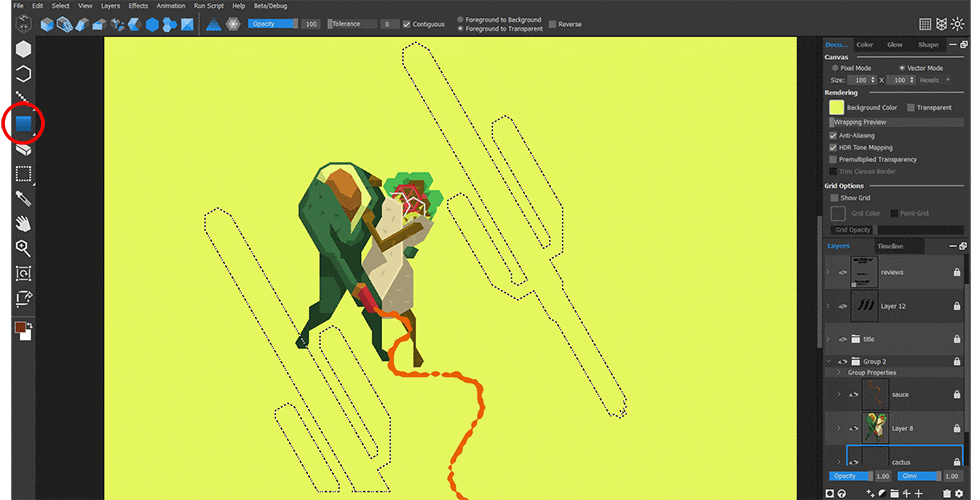Select the Zoom magnifier tool
Image resolution: width=980 pixels, height=500 pixels.
[x=23, y=248]
